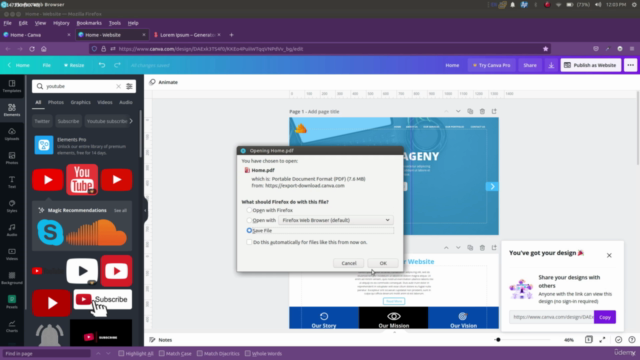Reload the page in Firefox
The height and width of the screenshot is (360, 640).
tap(32, 49)
